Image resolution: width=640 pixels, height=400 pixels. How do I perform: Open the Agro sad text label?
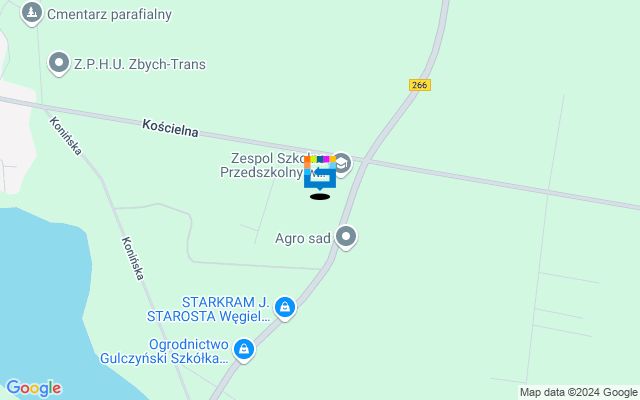[x=302, y=238]
